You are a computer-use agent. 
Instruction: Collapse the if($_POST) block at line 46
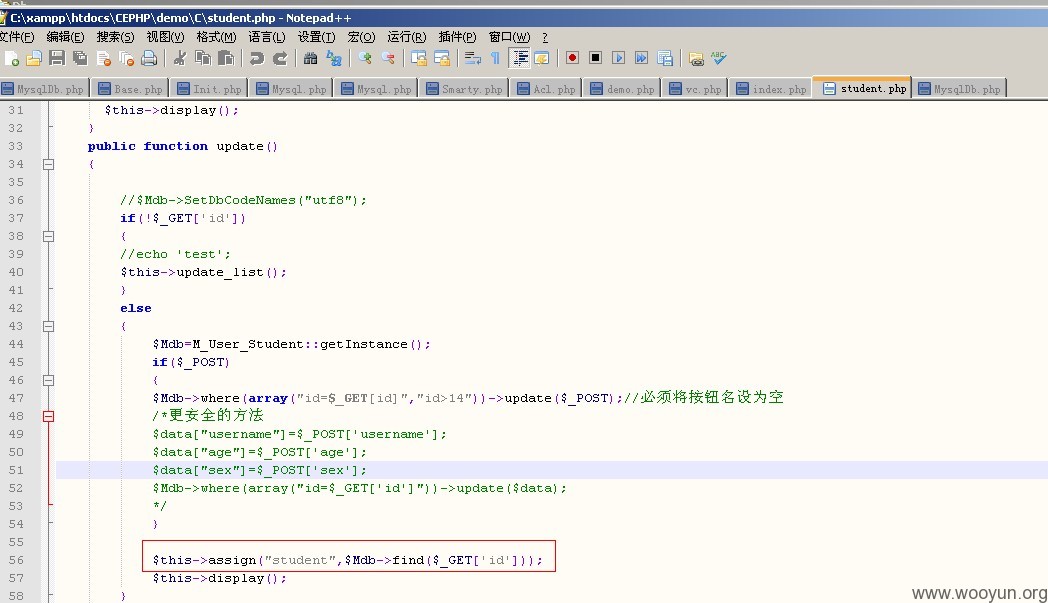48,380
